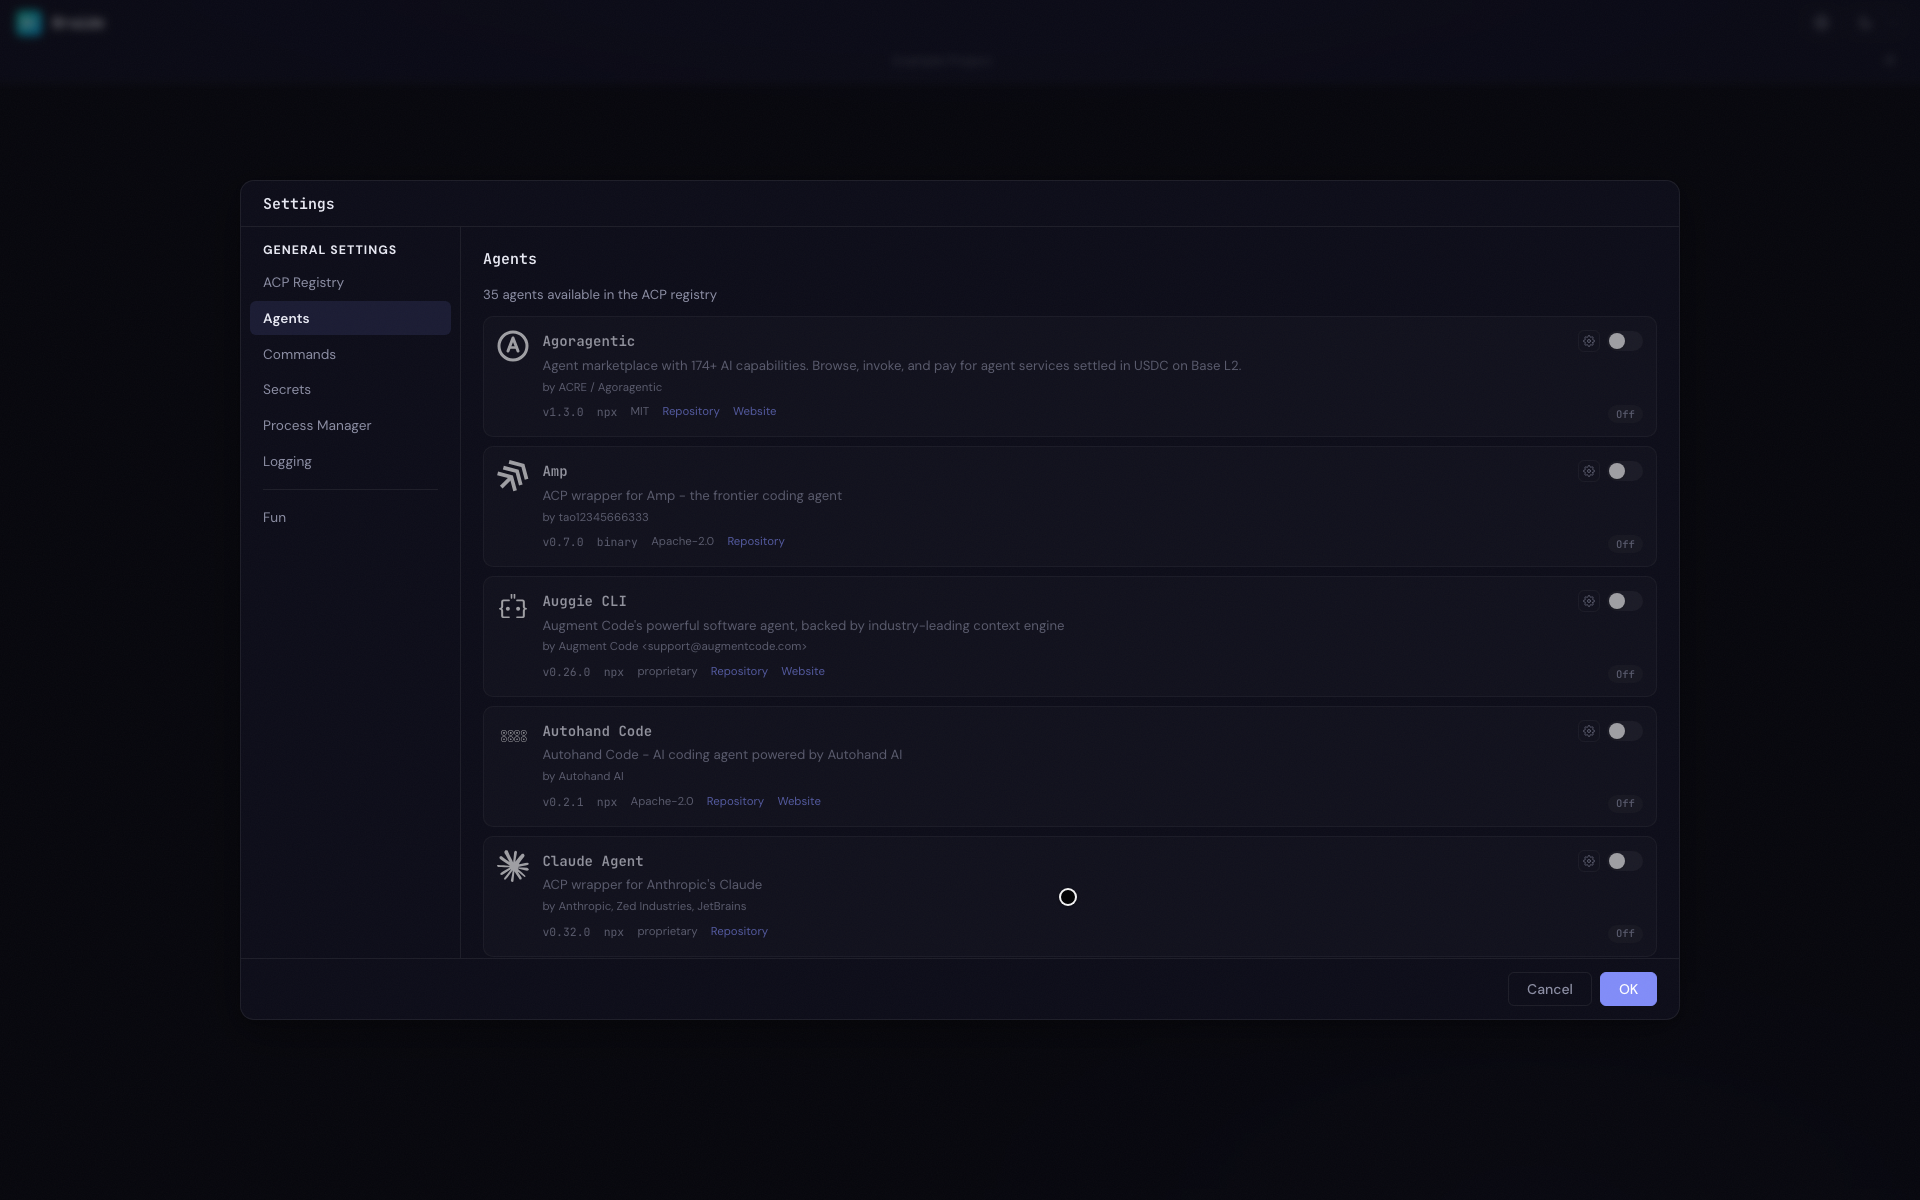Click the Autohand Code logo icon
This screenshot has height=1200, width=1920.
tap(513, 736)
